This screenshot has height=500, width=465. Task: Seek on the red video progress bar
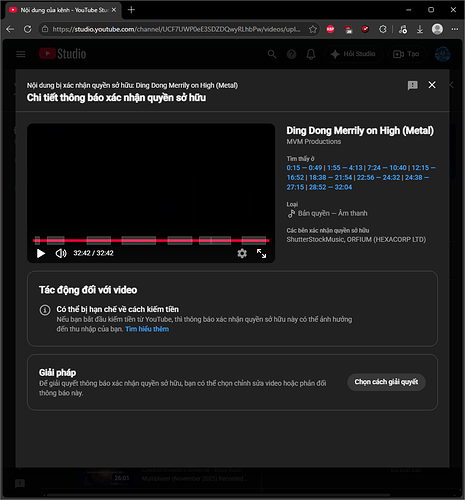pos(151,240)
